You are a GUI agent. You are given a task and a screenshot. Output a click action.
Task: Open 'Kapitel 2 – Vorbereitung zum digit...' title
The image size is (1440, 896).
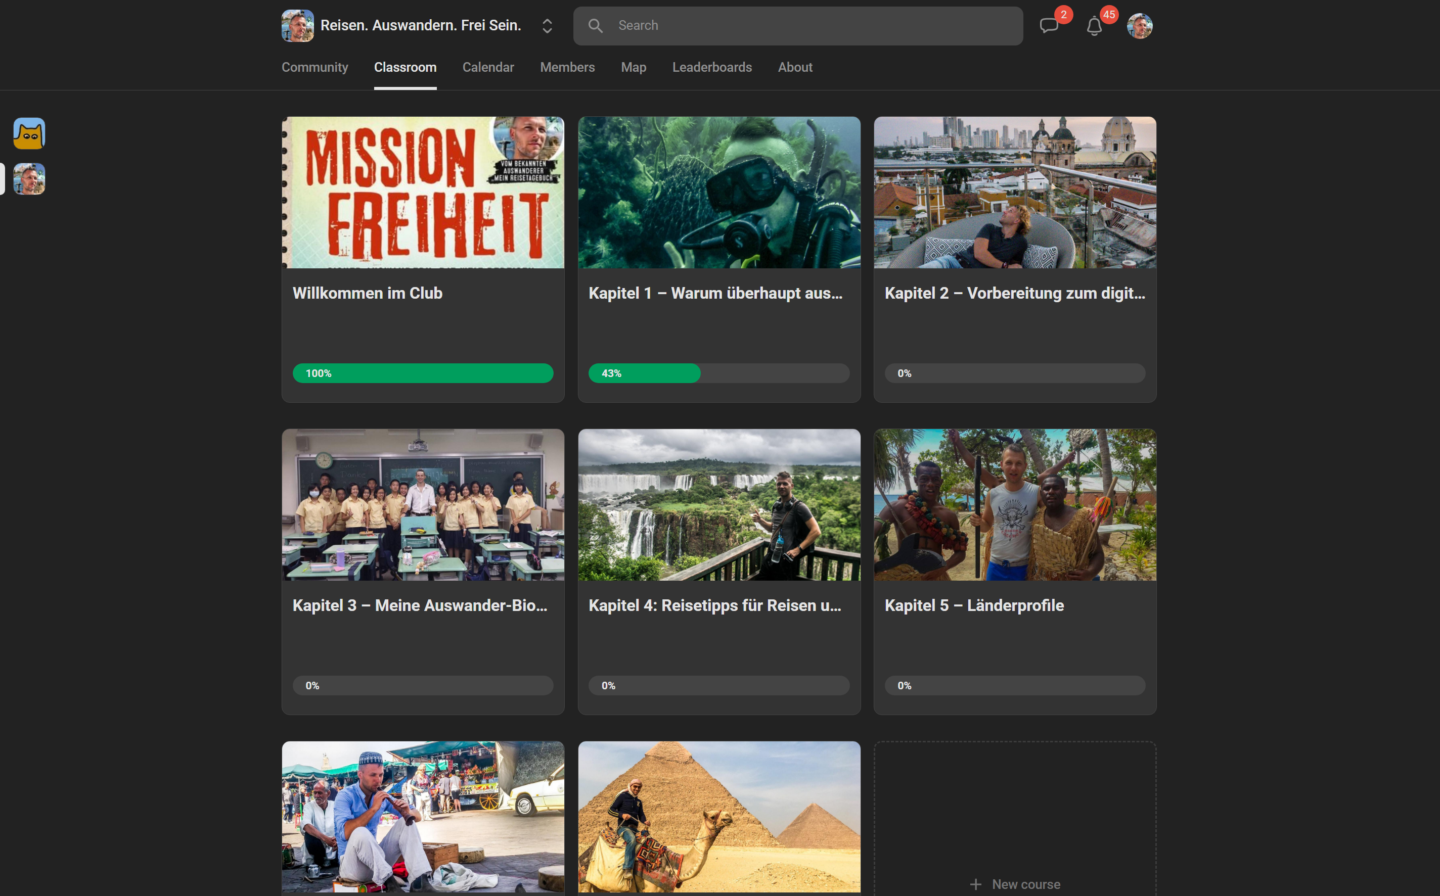[x=1015, y=293]
